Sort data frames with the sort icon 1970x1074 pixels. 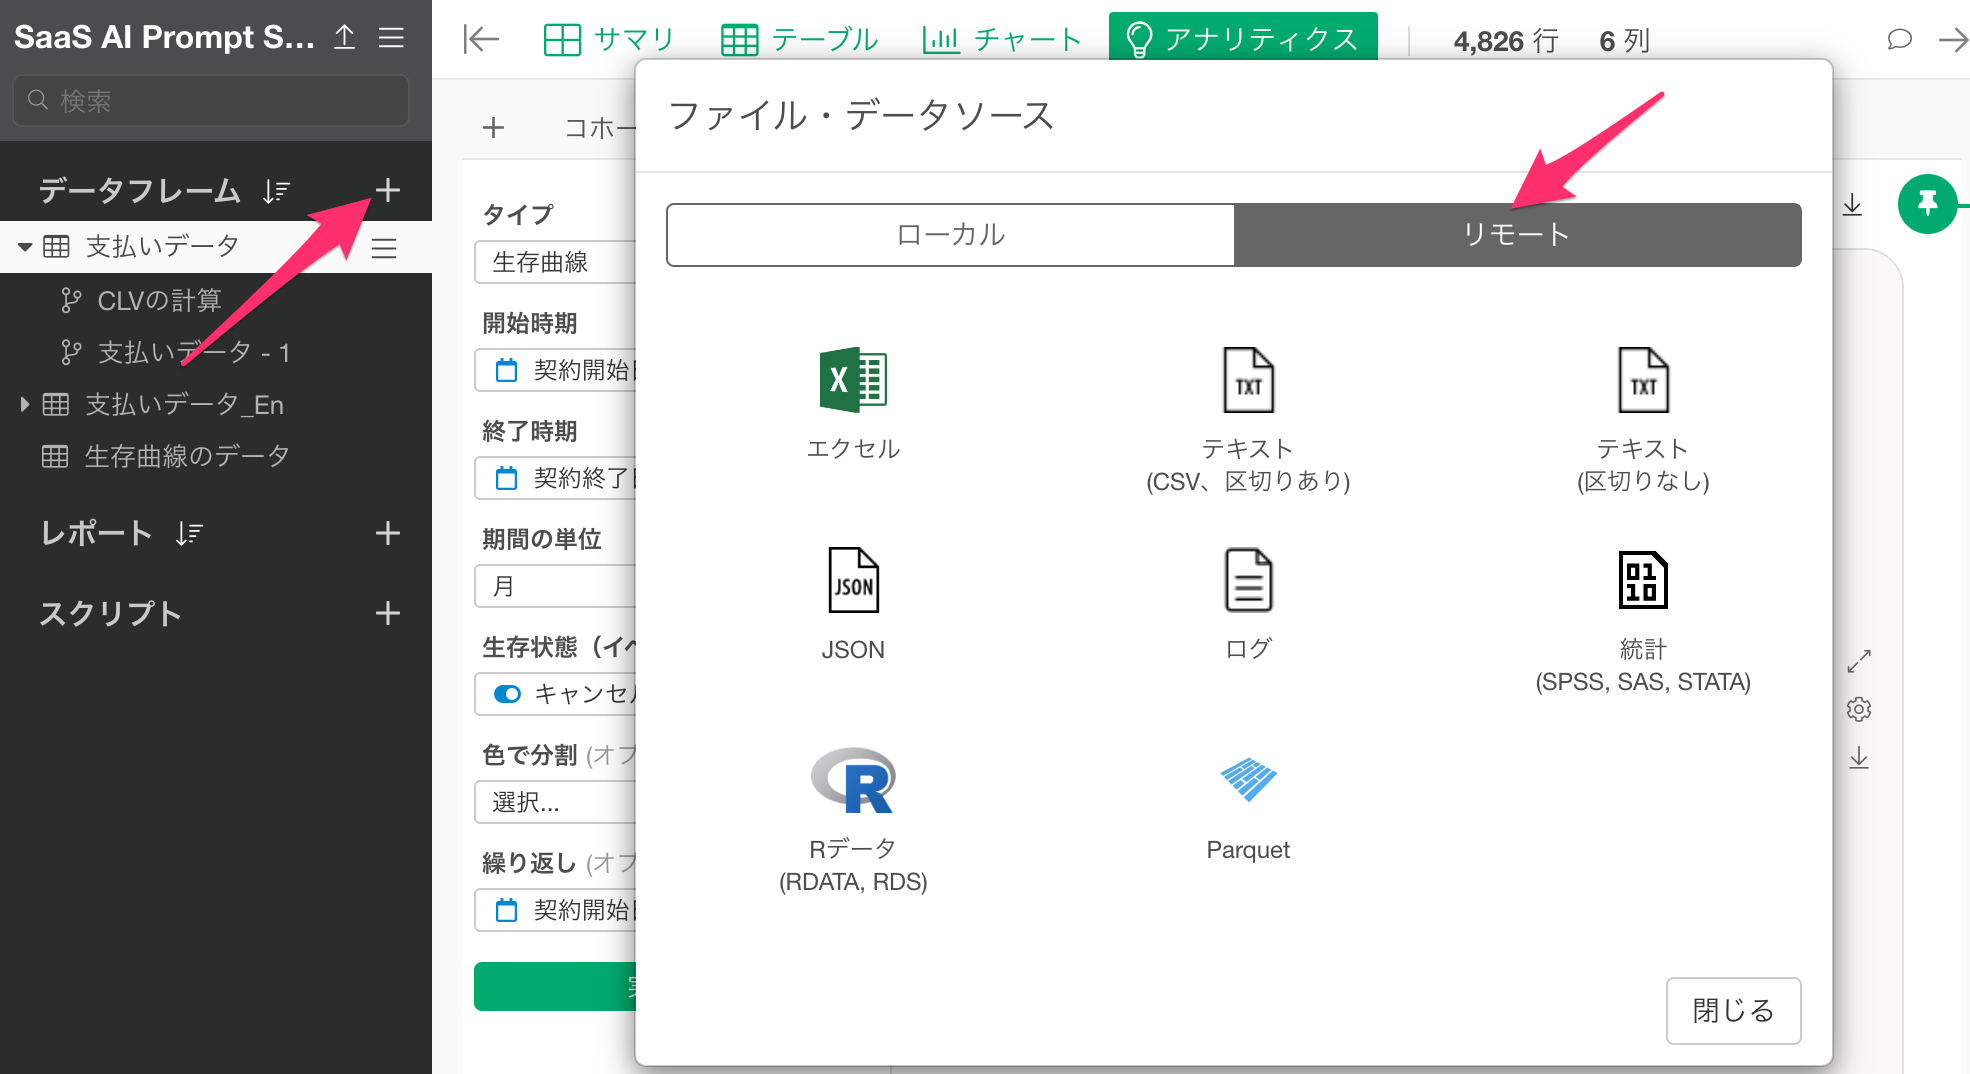(277, 191)
